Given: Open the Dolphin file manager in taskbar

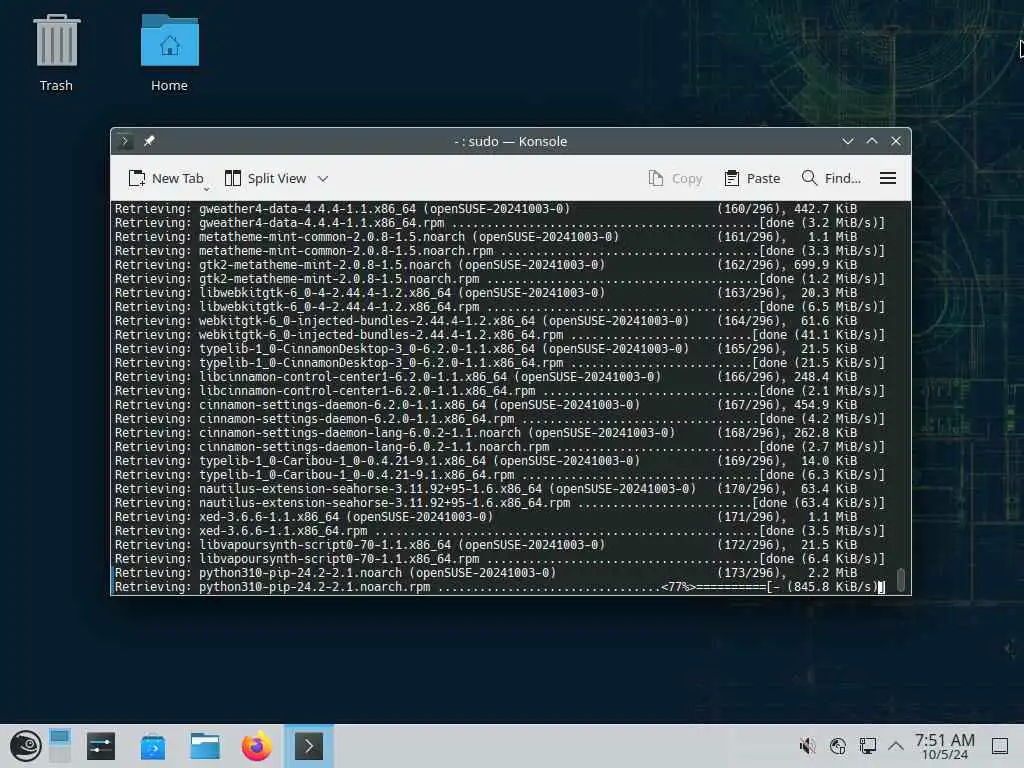Looking at the screenshot, I should coord(205,746).
